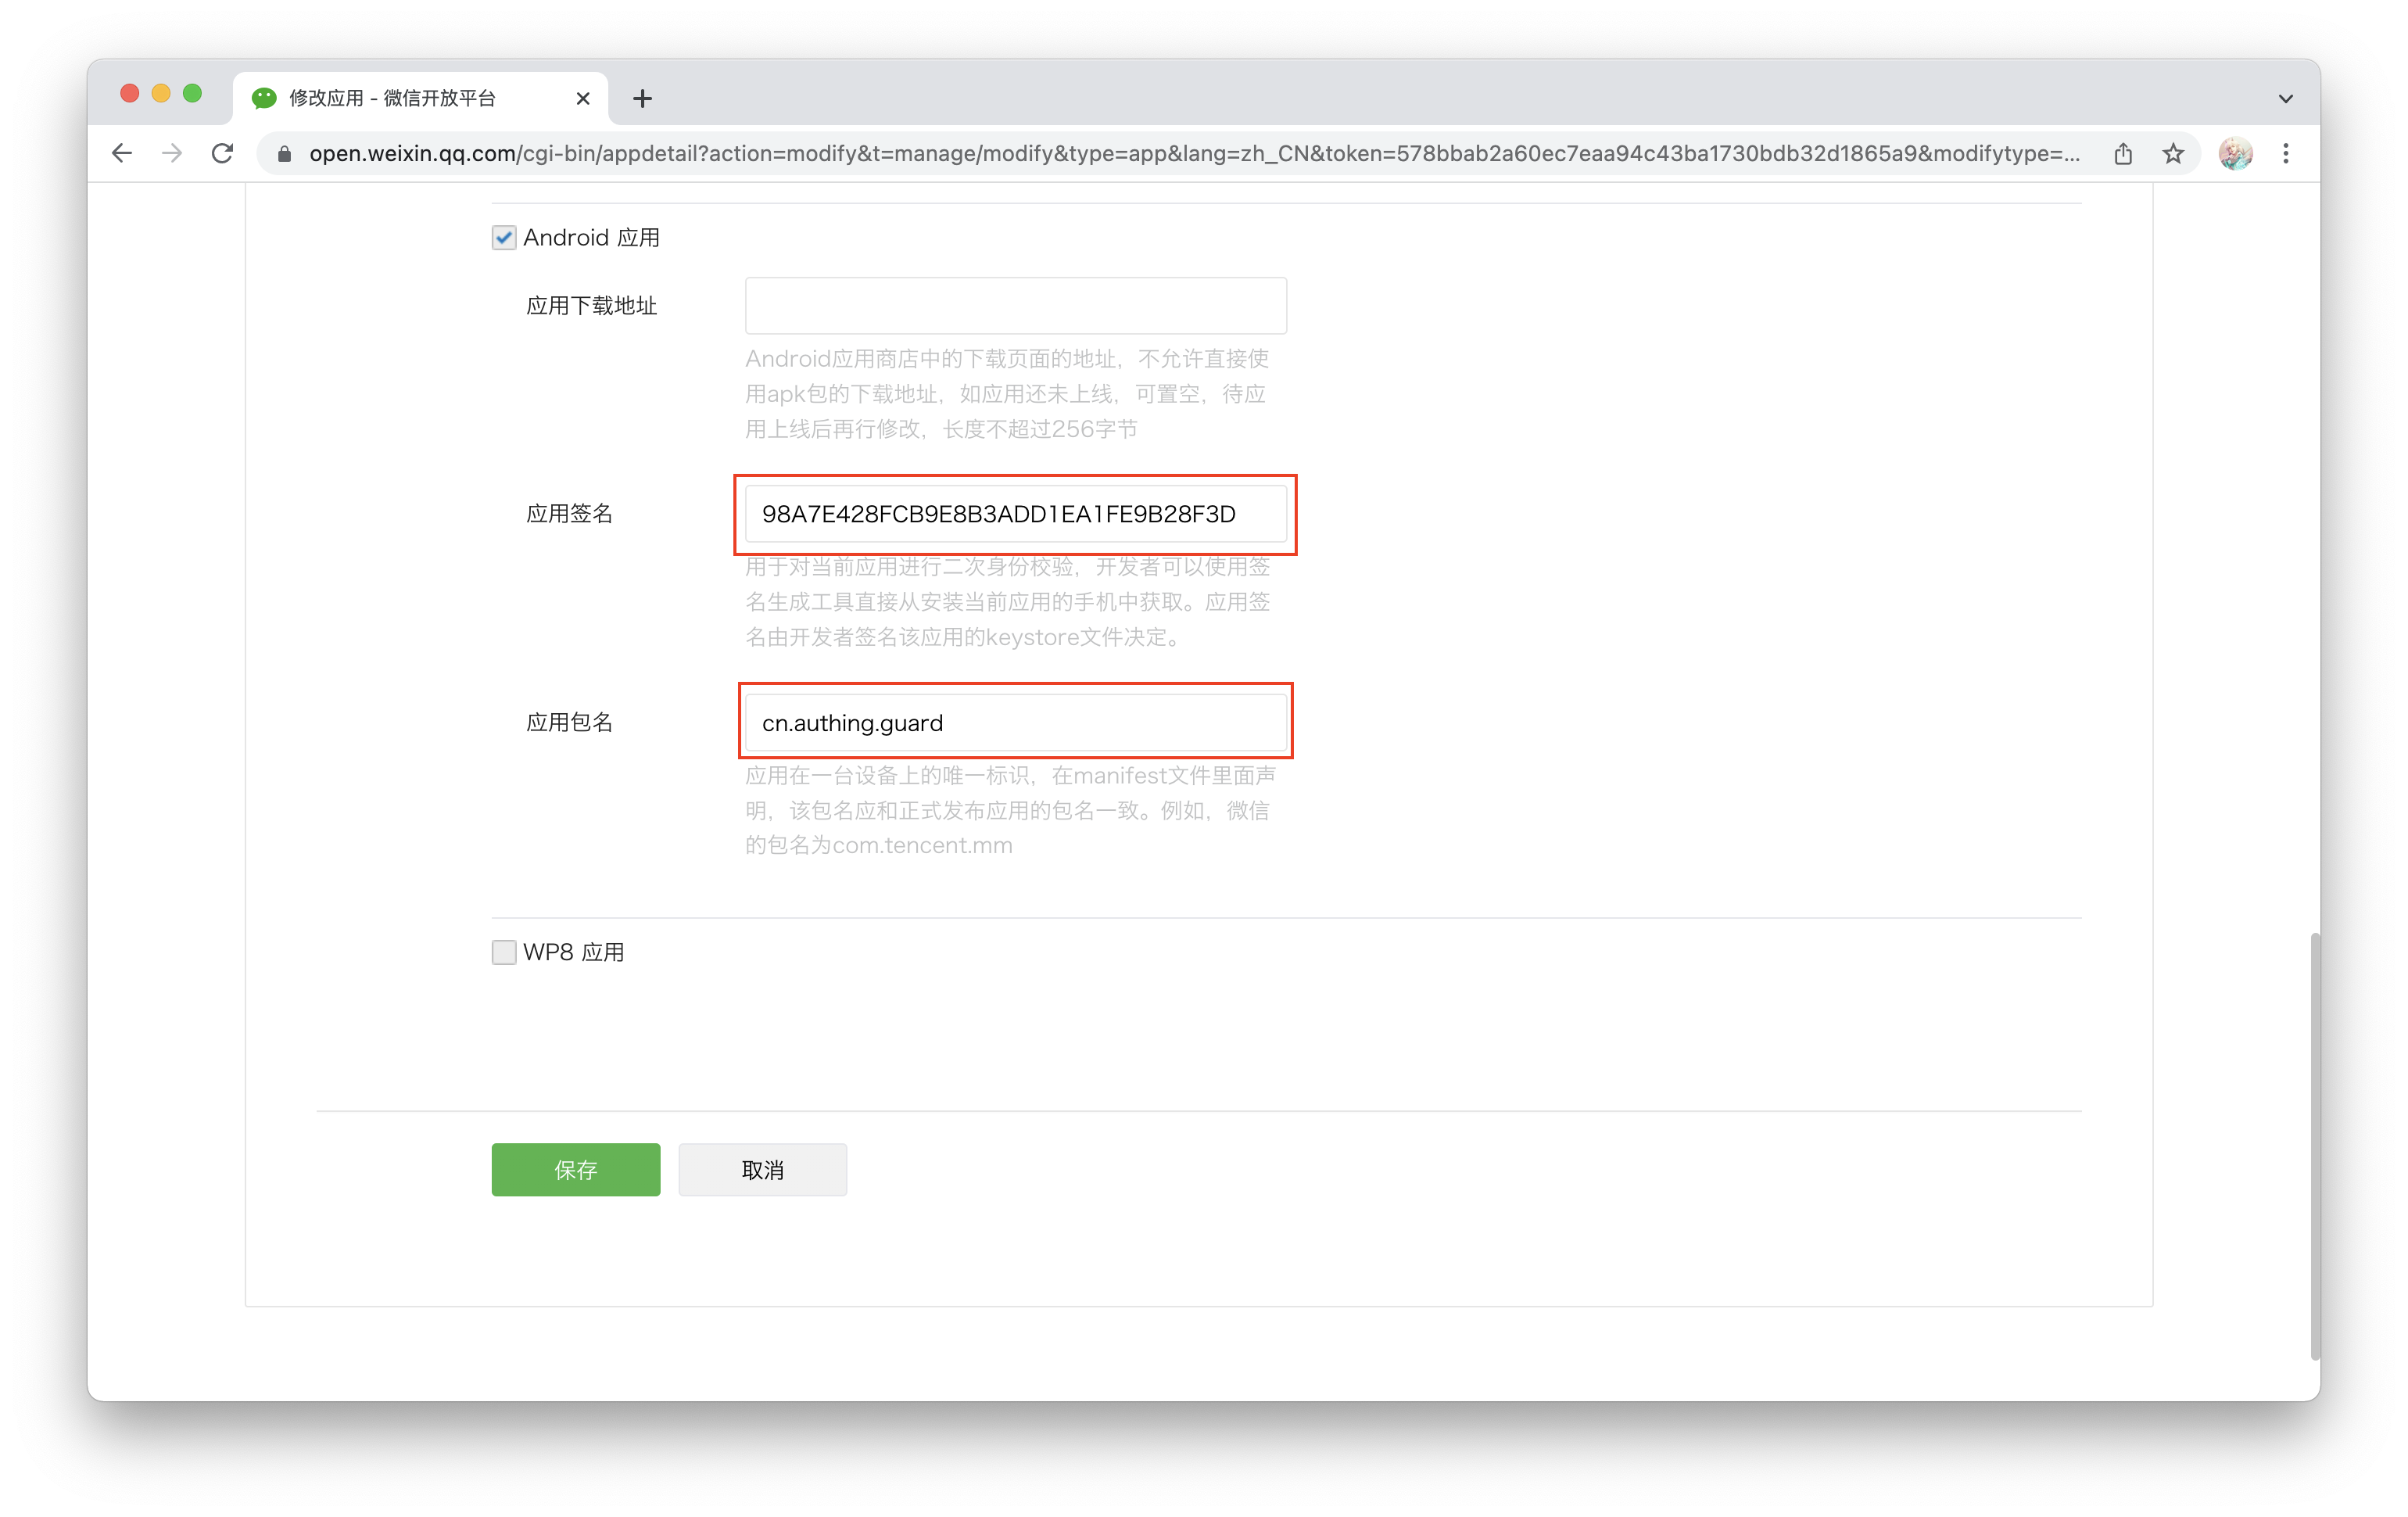Click the browser back arrow

122,153
